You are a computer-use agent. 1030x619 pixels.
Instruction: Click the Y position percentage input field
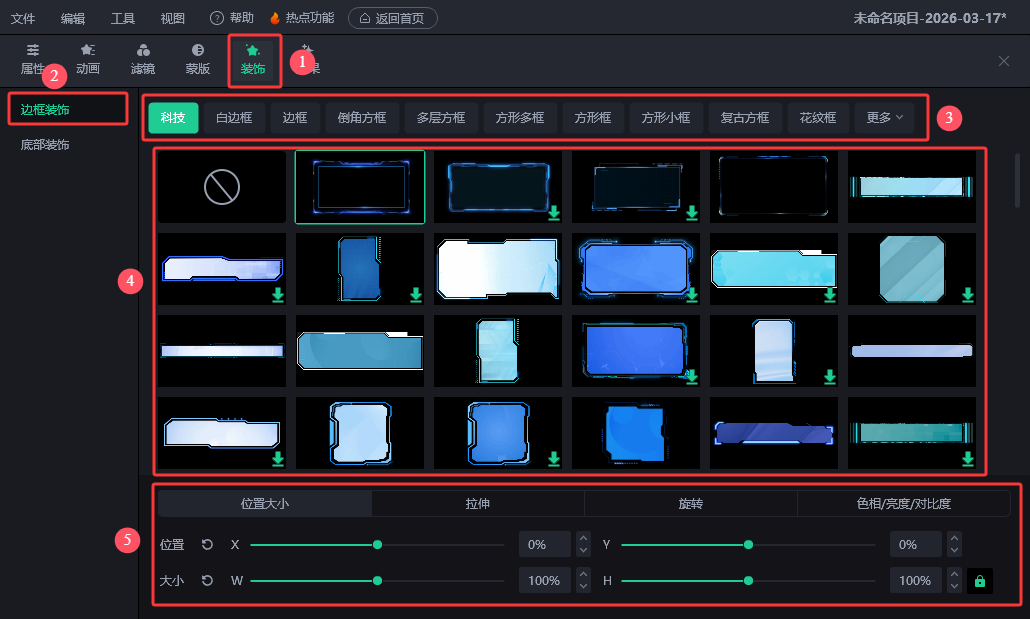point(915,545)
